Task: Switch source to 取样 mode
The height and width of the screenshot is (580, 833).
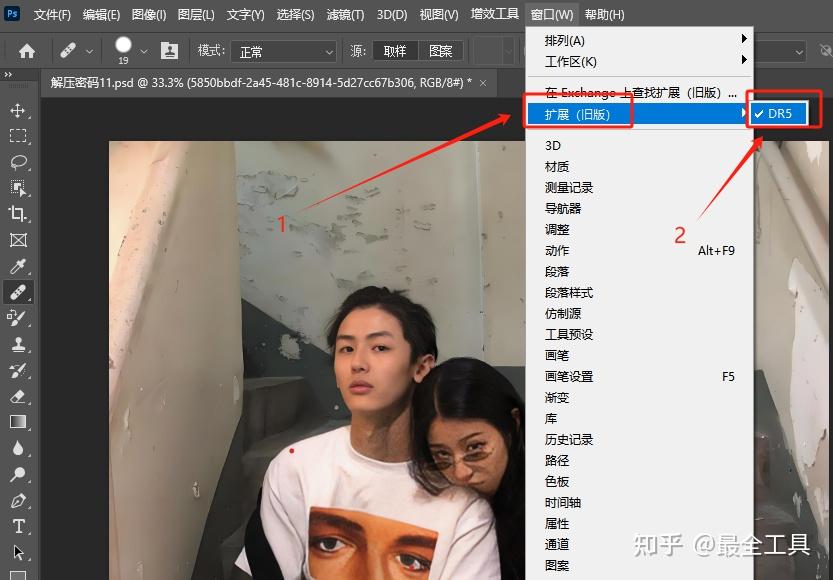Action: 394,50
